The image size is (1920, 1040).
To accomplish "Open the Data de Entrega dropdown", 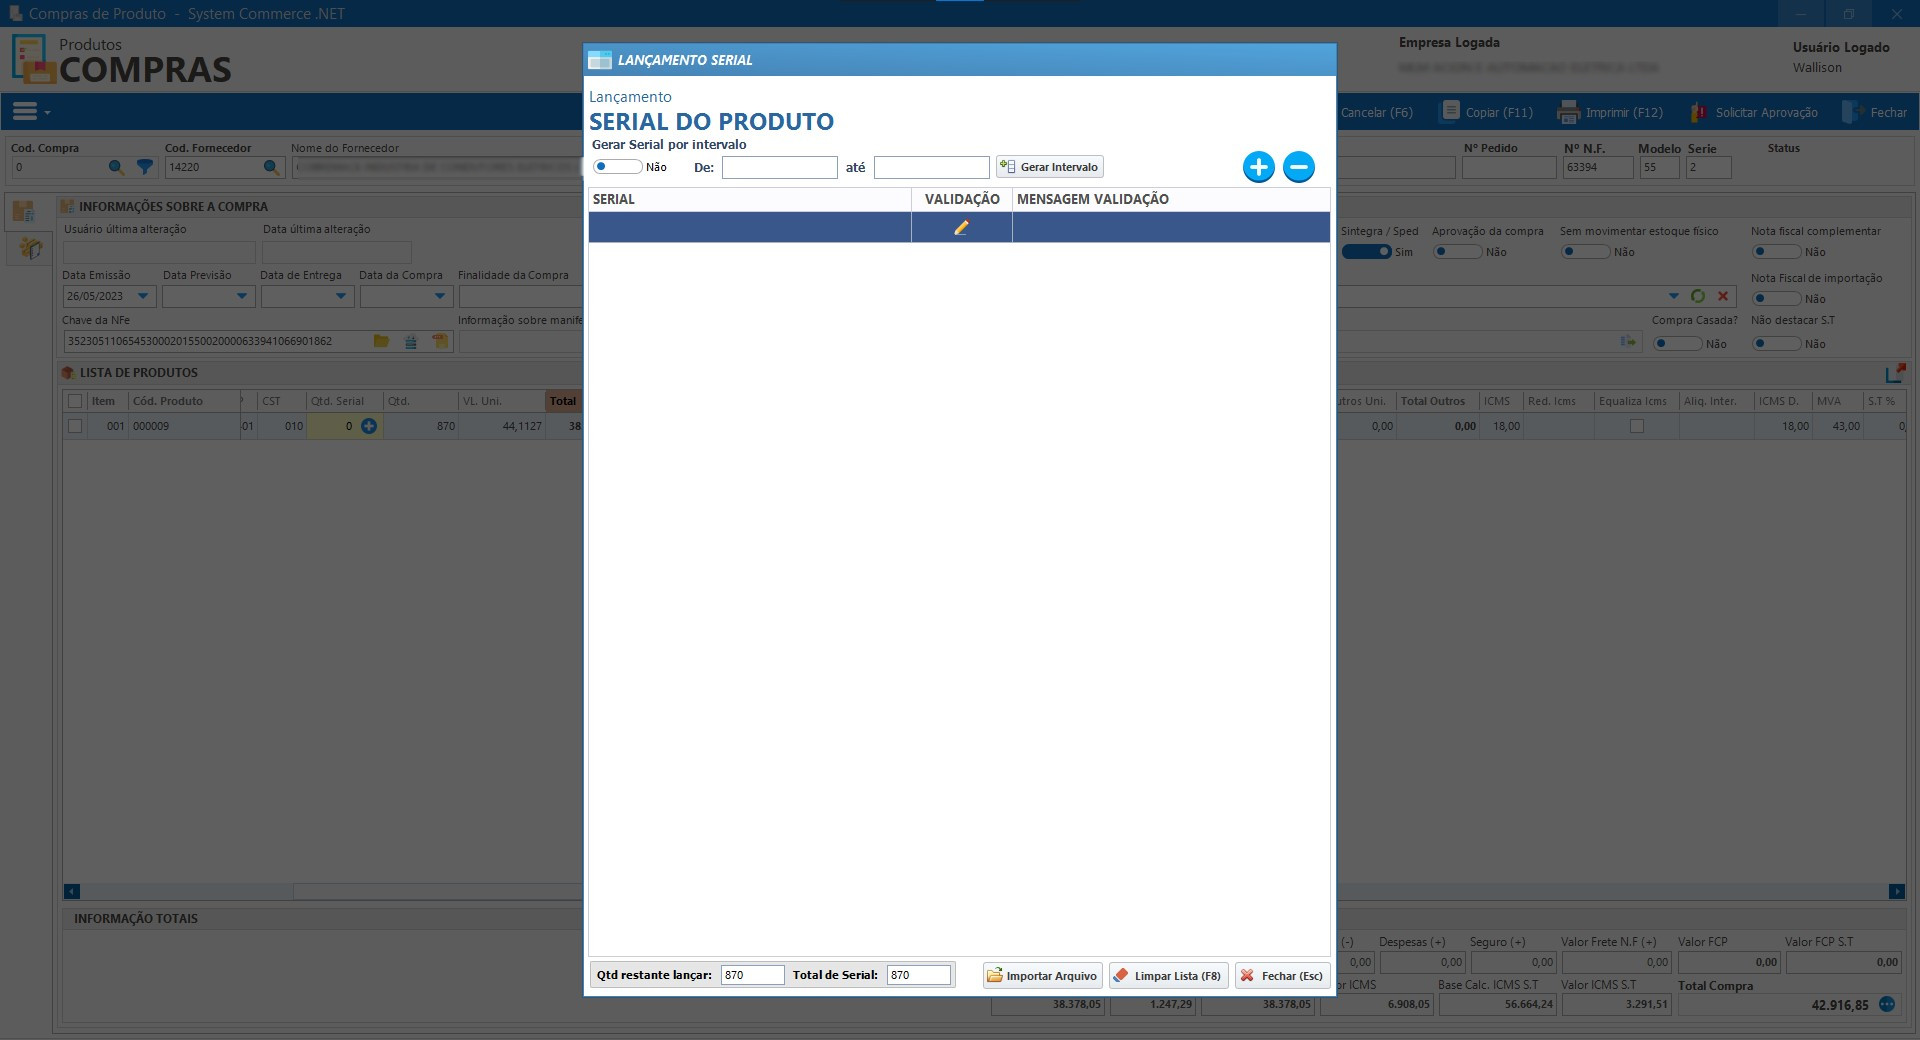I will pyautogui.click(x=340, y=296).
